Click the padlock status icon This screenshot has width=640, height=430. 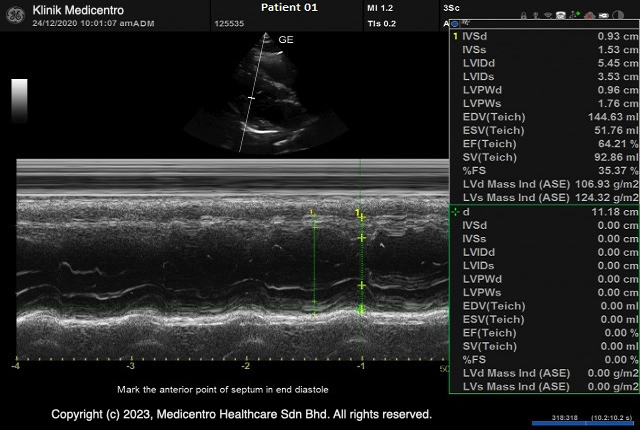[x=524, y=16]
